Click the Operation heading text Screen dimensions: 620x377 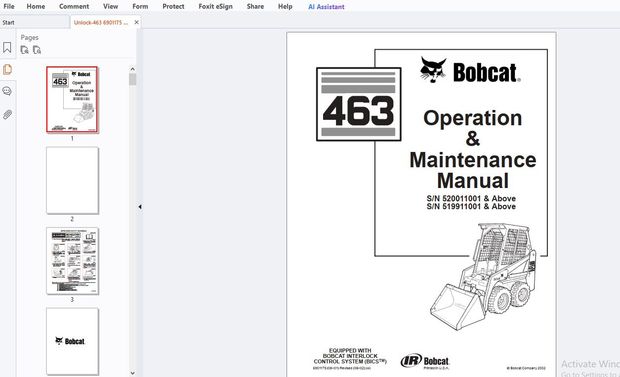[x=473, y=118]
